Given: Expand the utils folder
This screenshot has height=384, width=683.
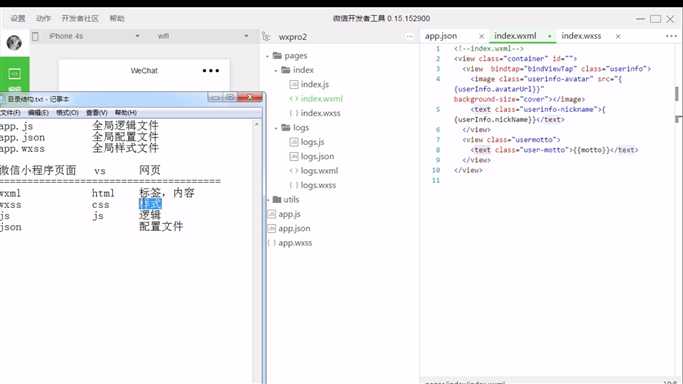Looking at the screenshot, I should pyautogui.click(x=267, y=200).
